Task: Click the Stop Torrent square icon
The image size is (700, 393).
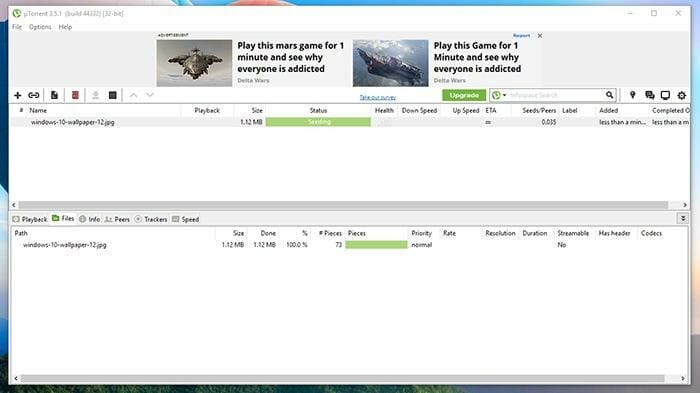Action: coord(112,95)
